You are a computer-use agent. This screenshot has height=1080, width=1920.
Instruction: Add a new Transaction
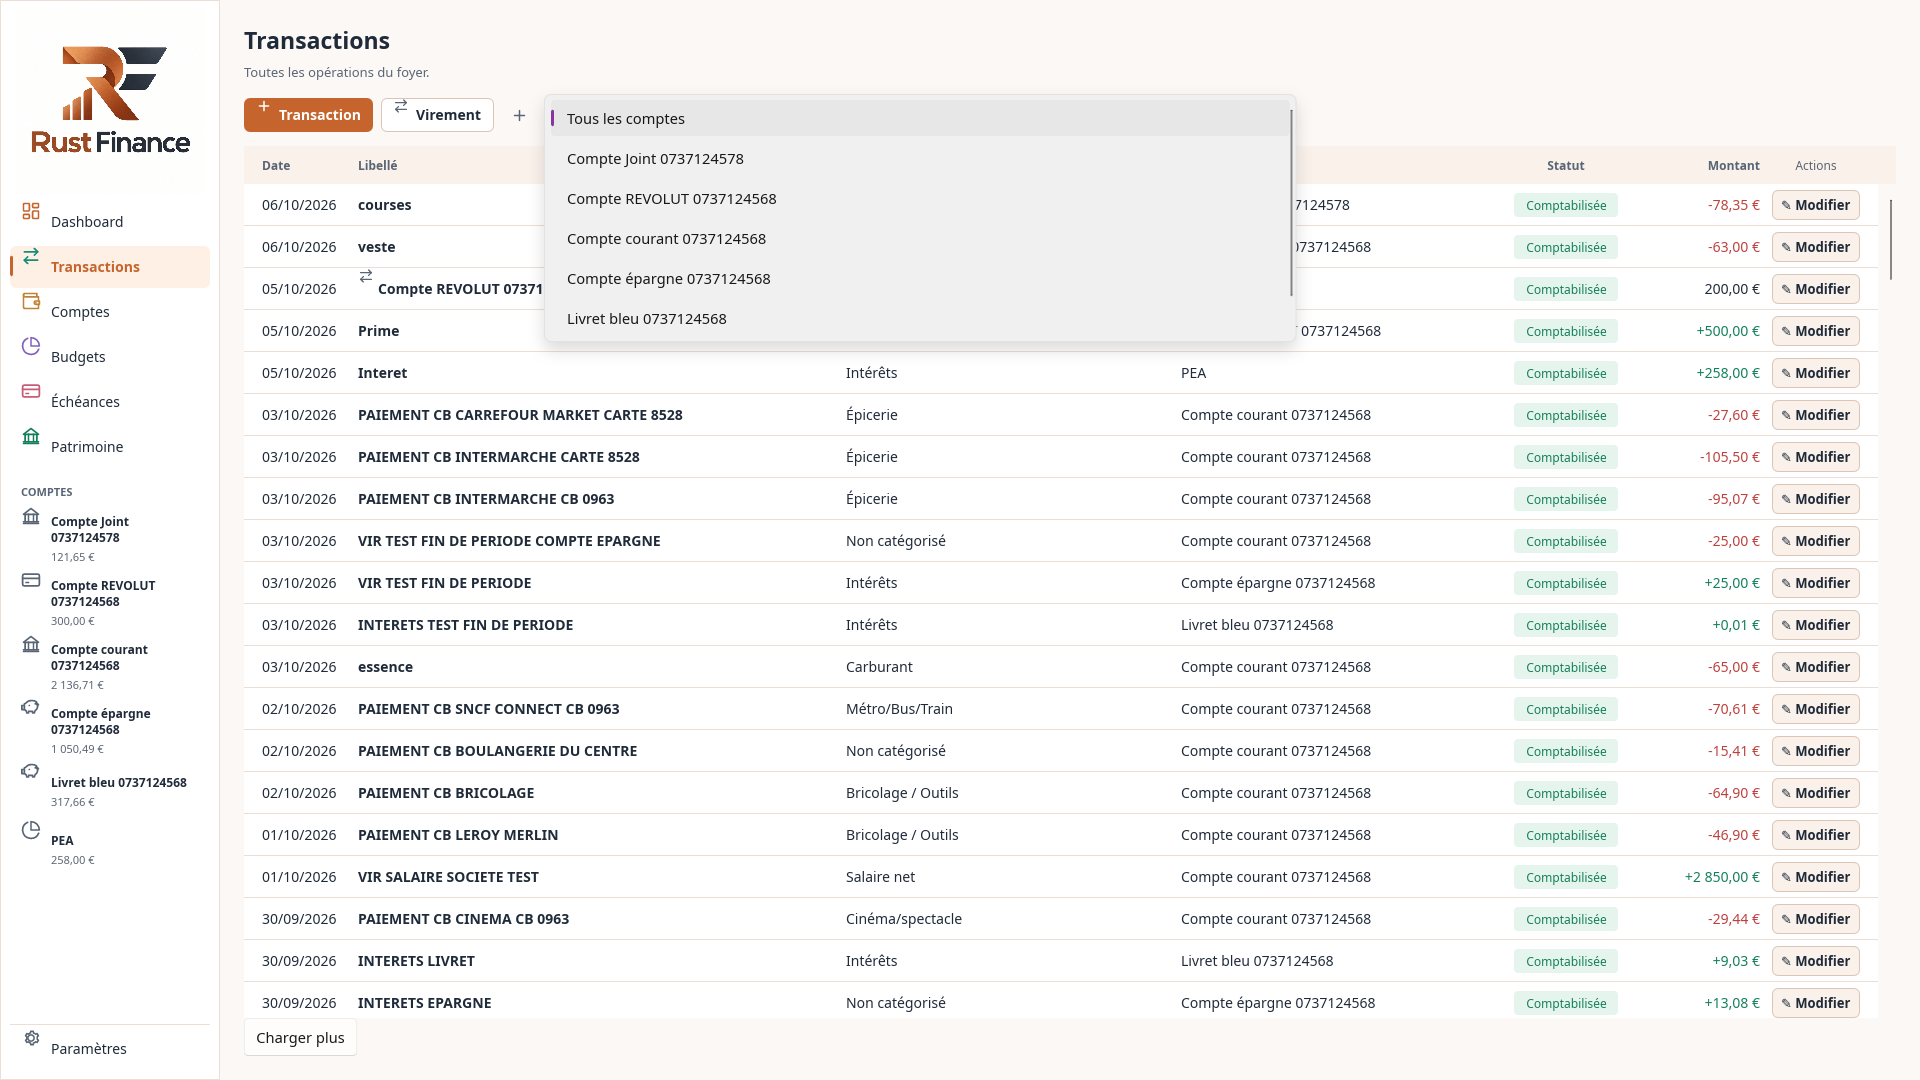pyautogui.click(x=308, y=115)
